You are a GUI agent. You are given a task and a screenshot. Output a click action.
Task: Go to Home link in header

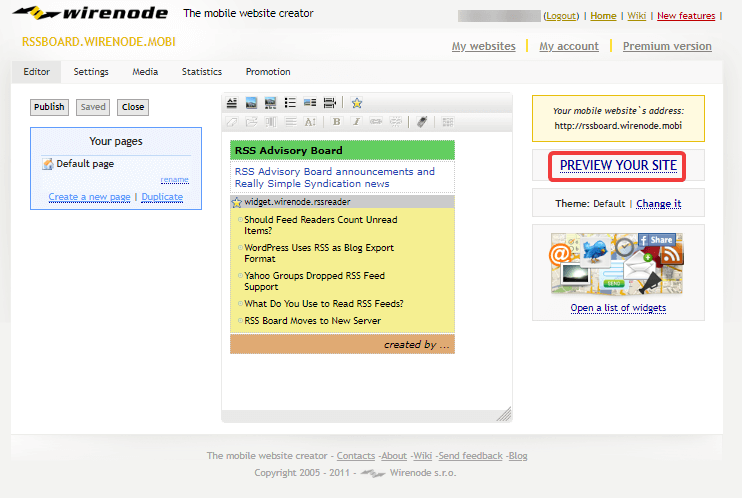point(603,16)
